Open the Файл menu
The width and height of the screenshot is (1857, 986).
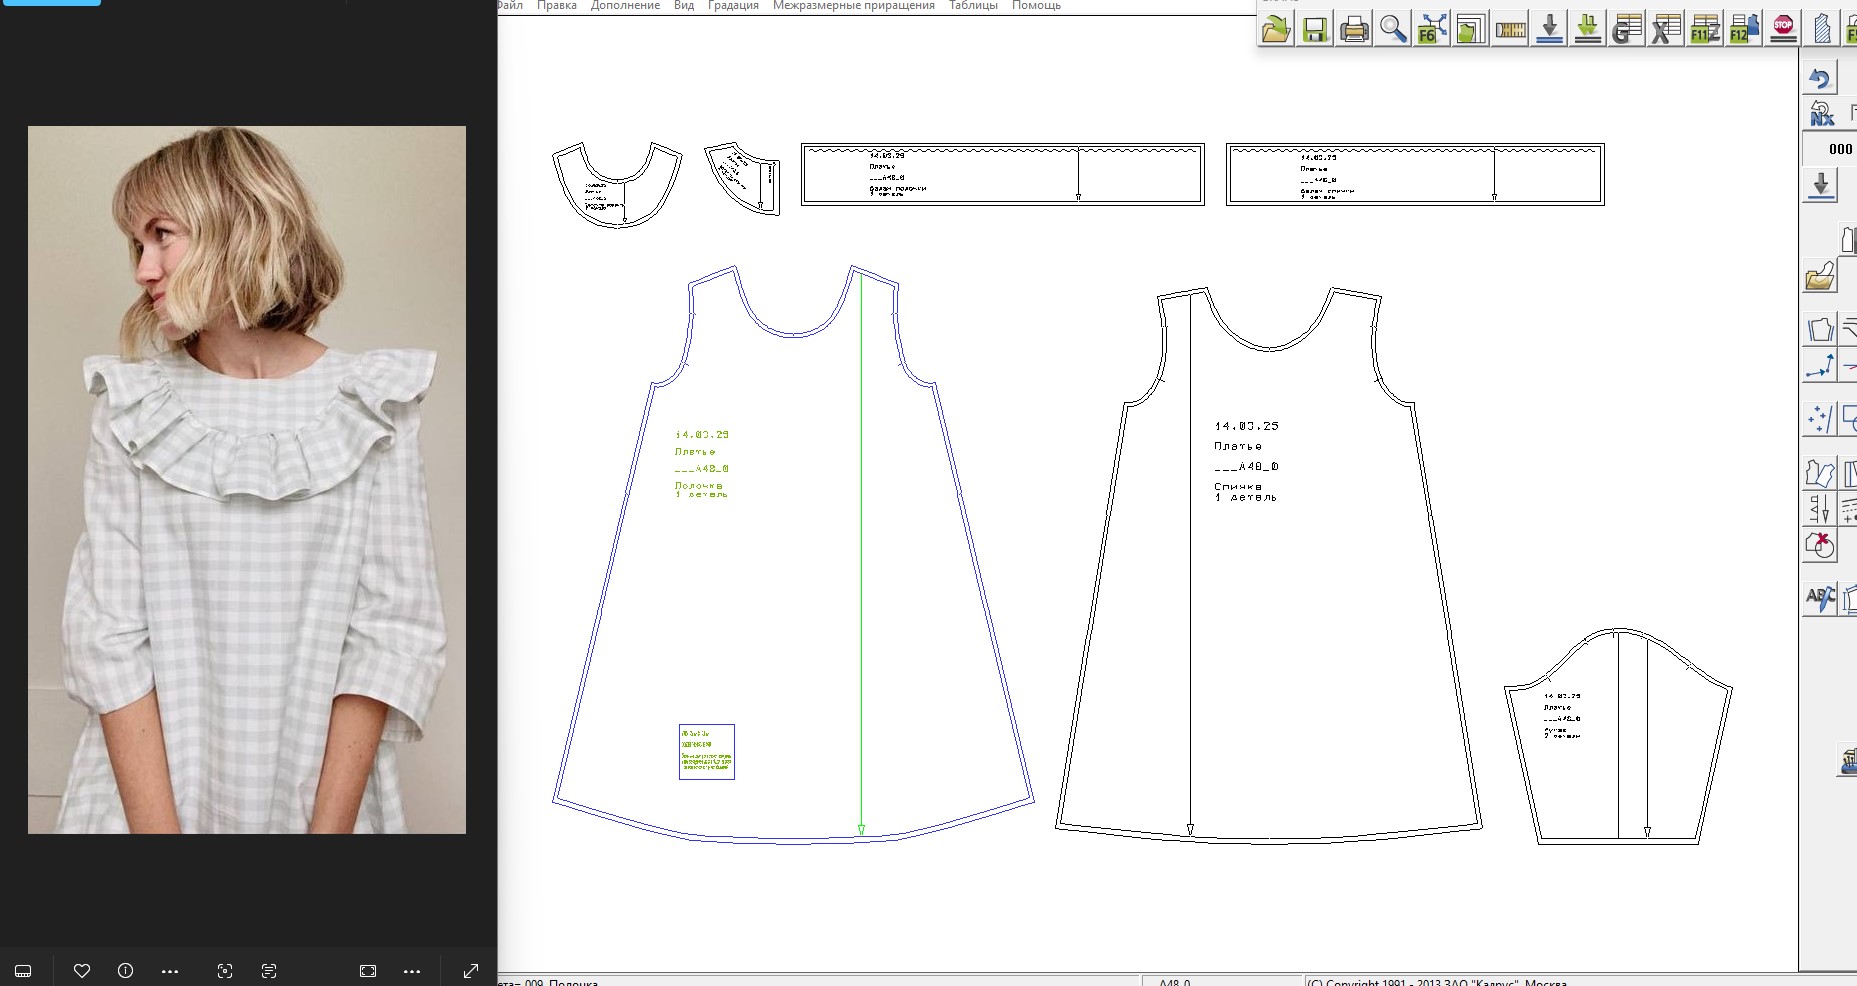tap(509, 5)
